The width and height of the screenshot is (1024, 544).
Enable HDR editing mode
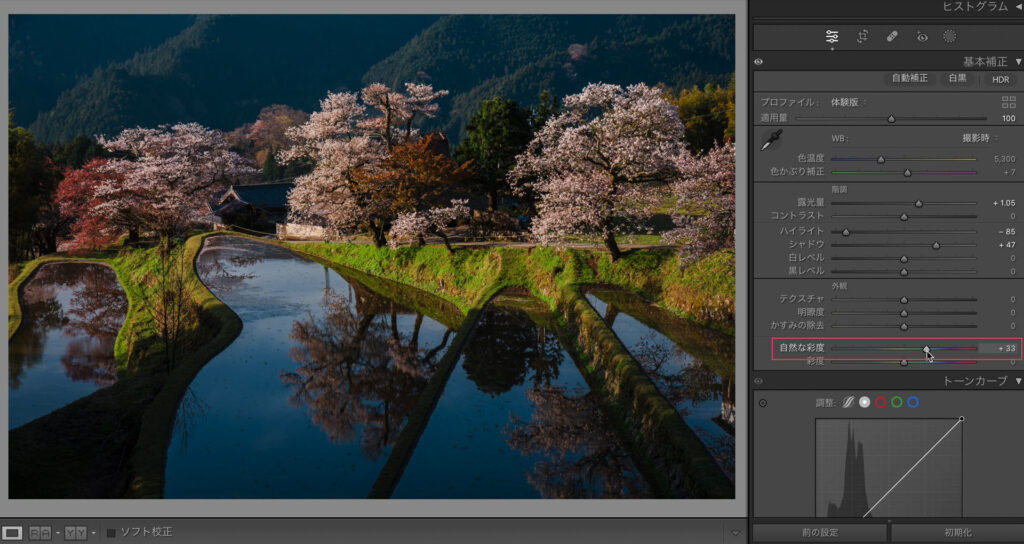pyautogui.click(x=1000, y=79)
